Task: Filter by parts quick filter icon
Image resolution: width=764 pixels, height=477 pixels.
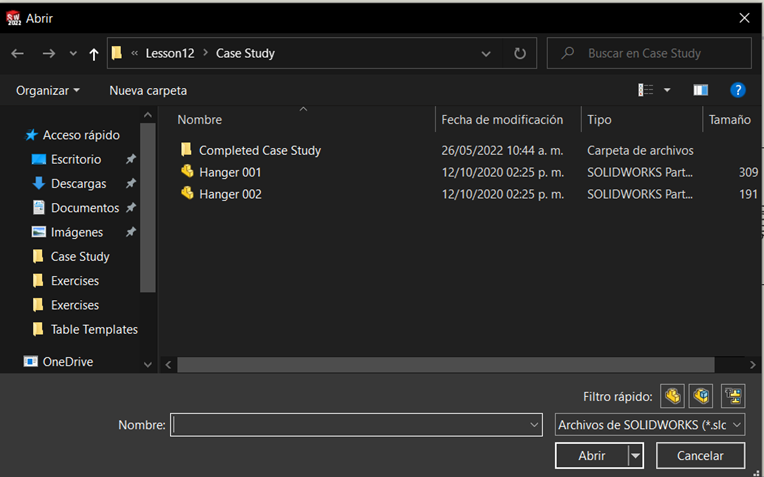Action: pos(672,396)
